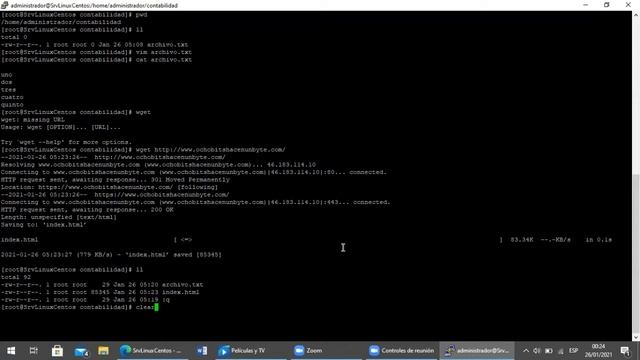Click the scrollbar down arrow

[x=636, y=338]
